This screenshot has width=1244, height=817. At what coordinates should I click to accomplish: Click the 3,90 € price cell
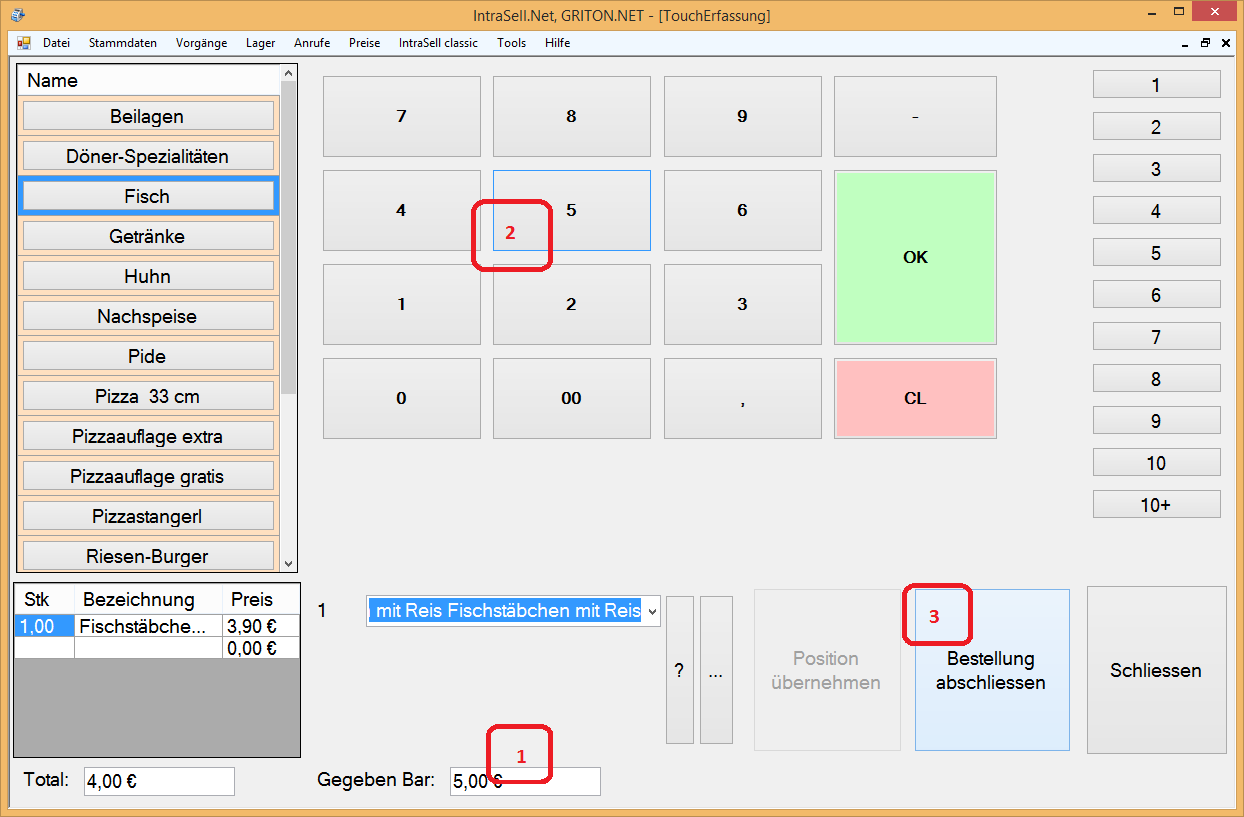260,627
